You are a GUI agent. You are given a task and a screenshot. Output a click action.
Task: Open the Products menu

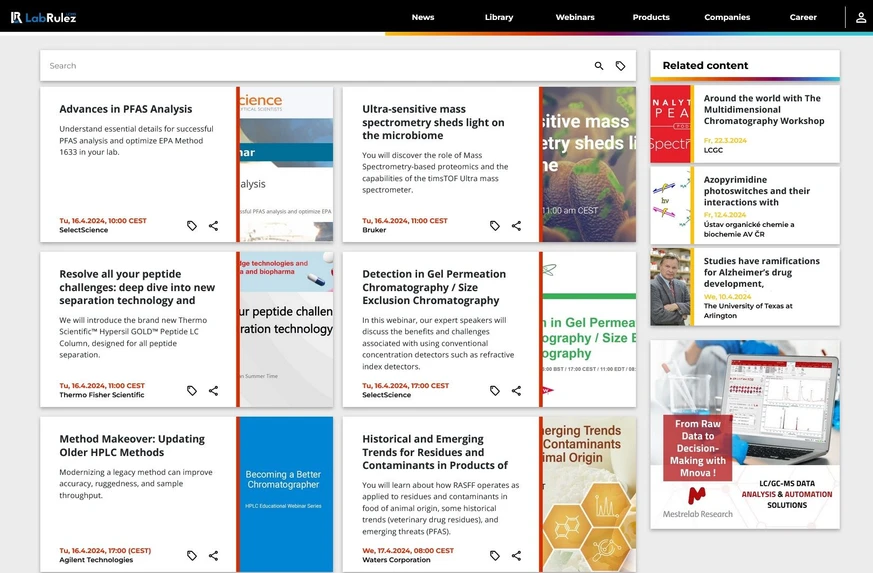(651, 17)
